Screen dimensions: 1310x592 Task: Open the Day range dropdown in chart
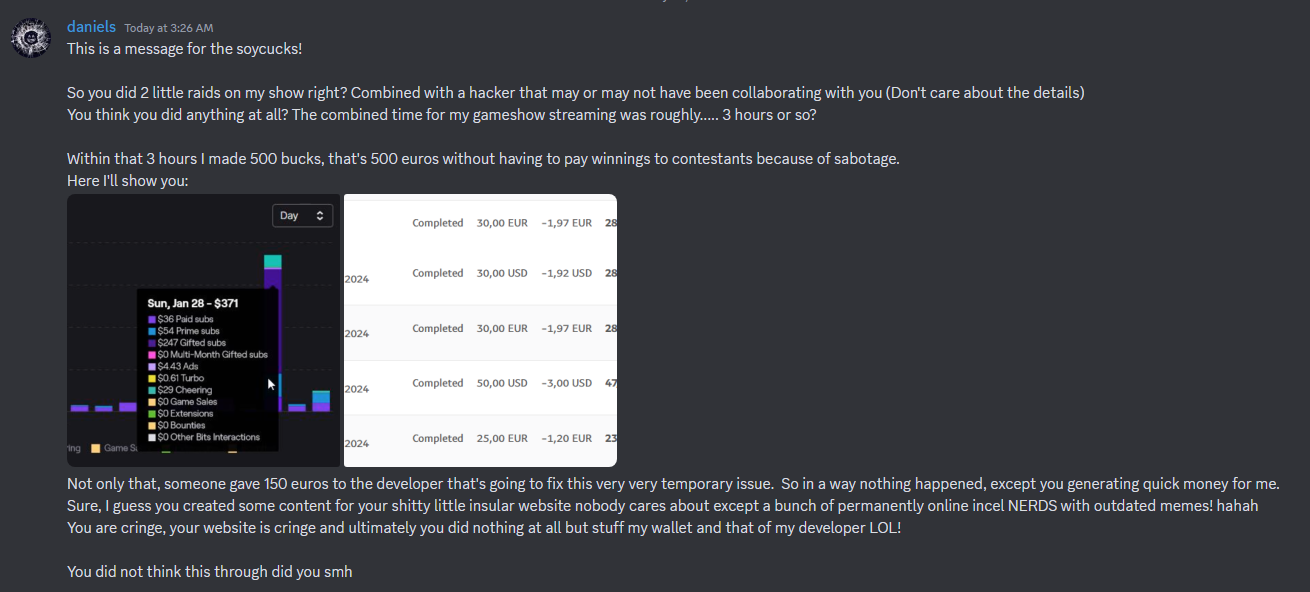[302, 215]
